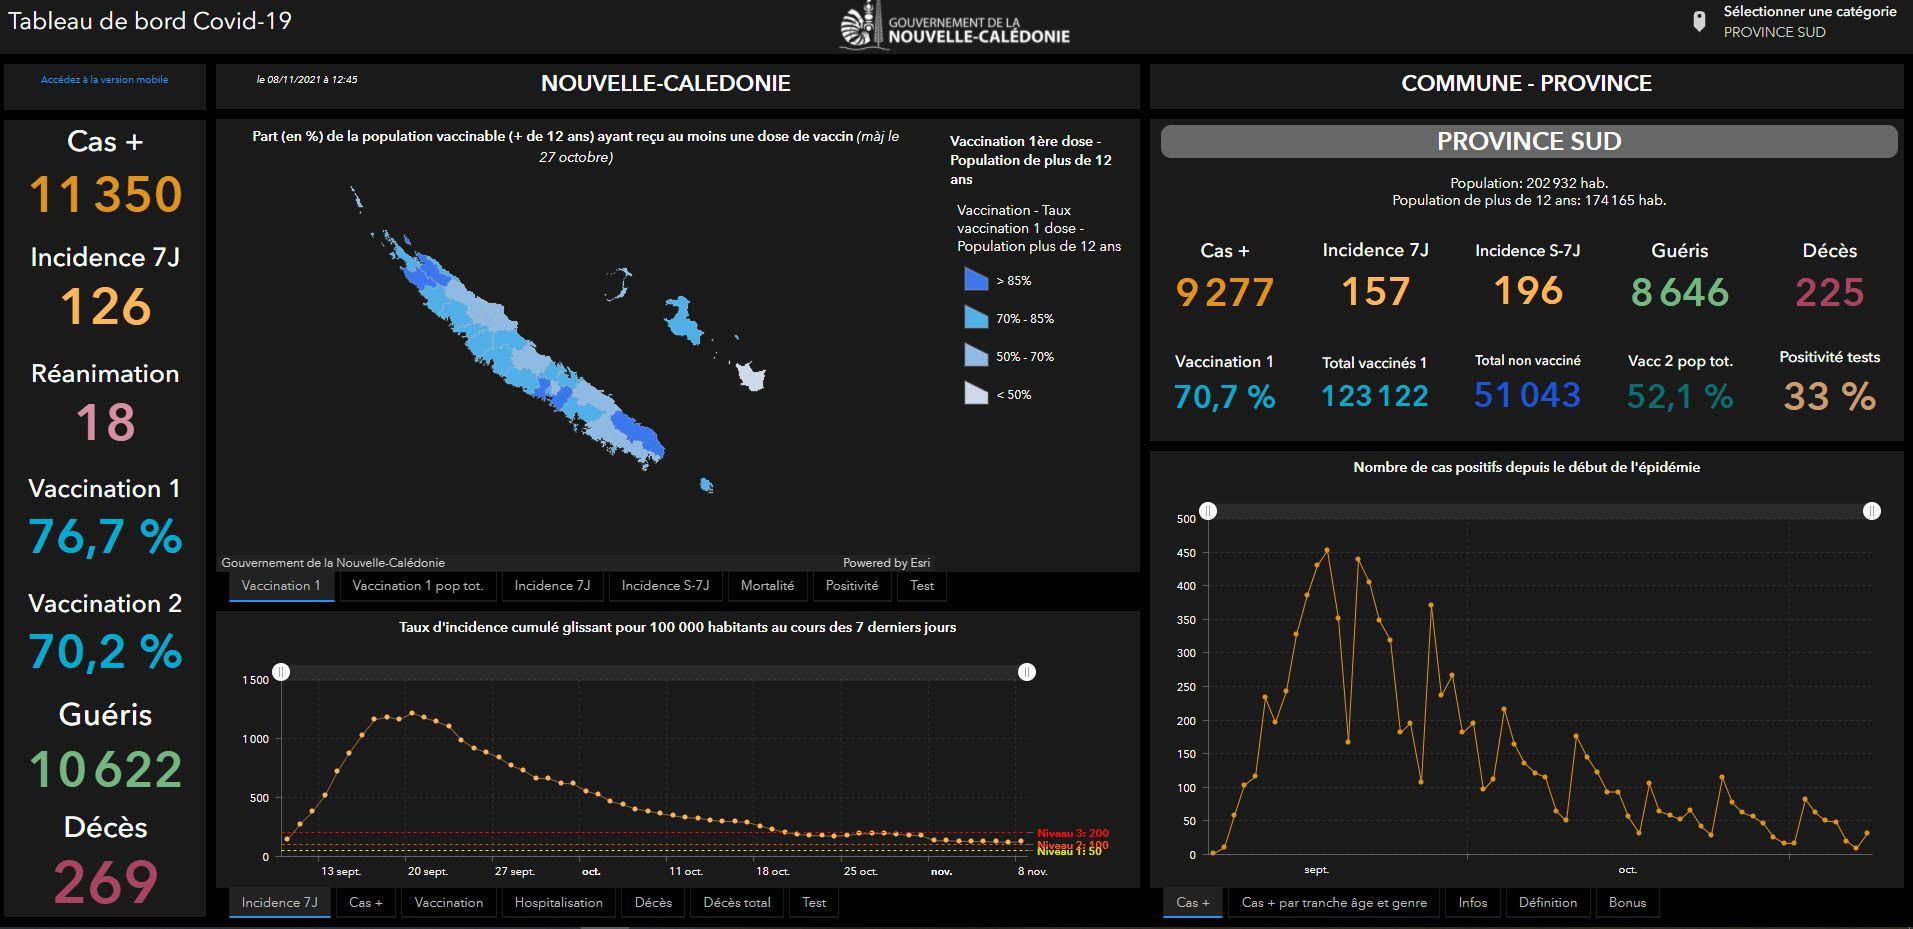The height and width of the screenshot is (929, 1913).
Task: Click the Nouvelle-Calédonie government logo
Action: point(954,28)
